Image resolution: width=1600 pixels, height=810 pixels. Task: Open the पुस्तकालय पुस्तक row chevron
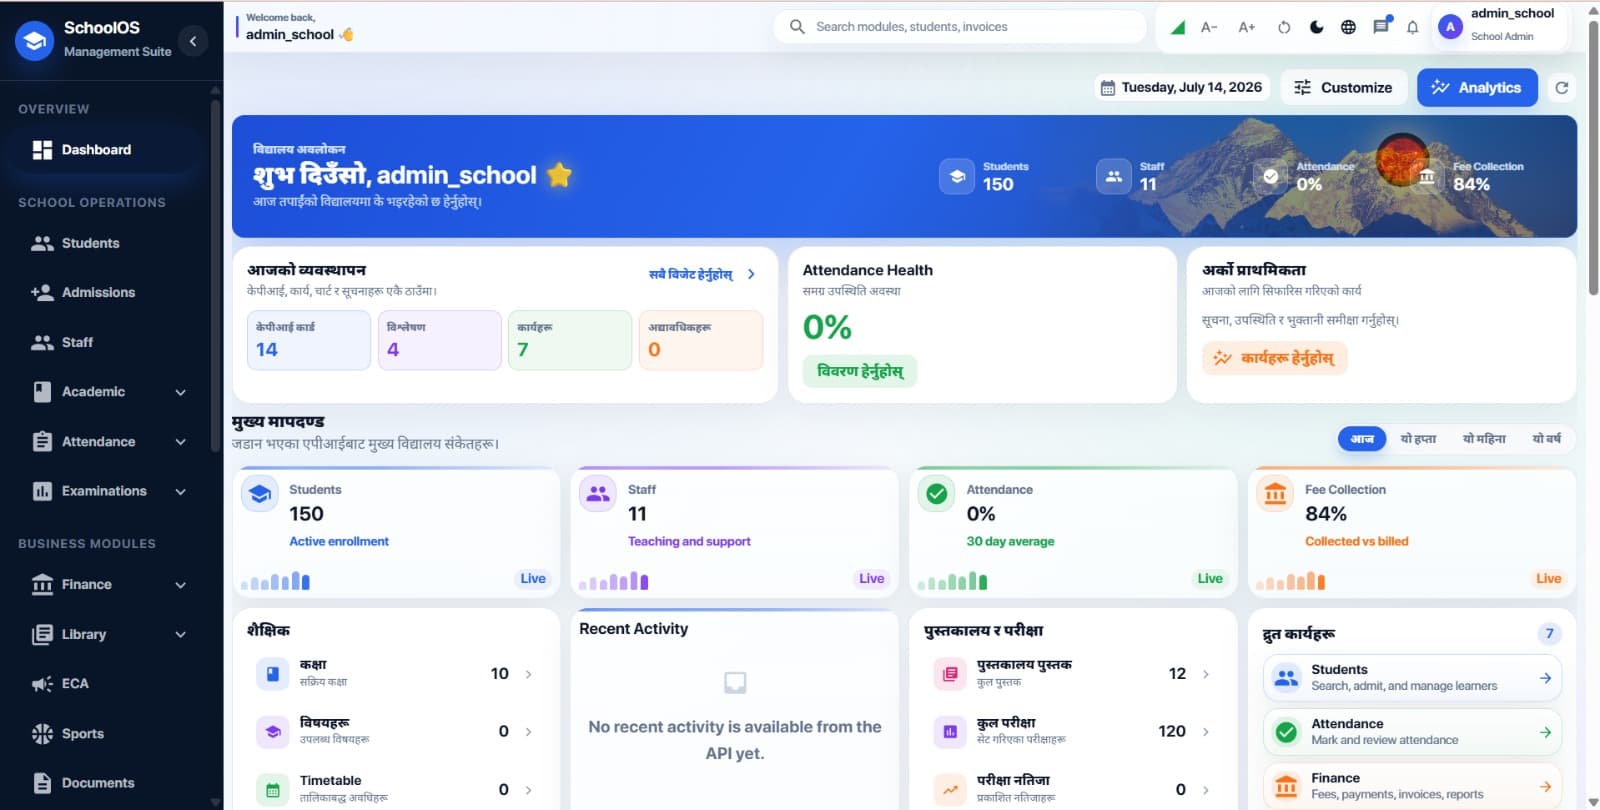(1205, 675)
